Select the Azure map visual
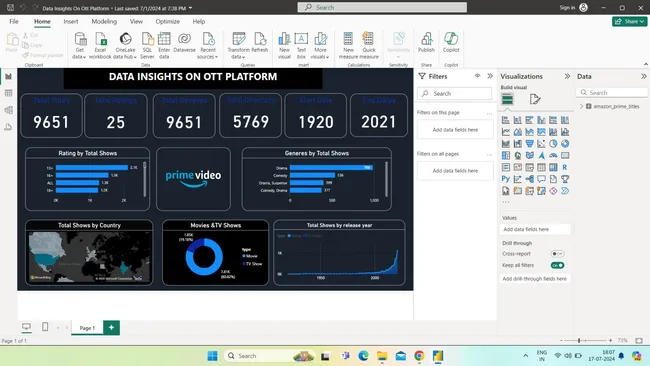This screenshot has height=366, width=650. [x=541, y=155]
